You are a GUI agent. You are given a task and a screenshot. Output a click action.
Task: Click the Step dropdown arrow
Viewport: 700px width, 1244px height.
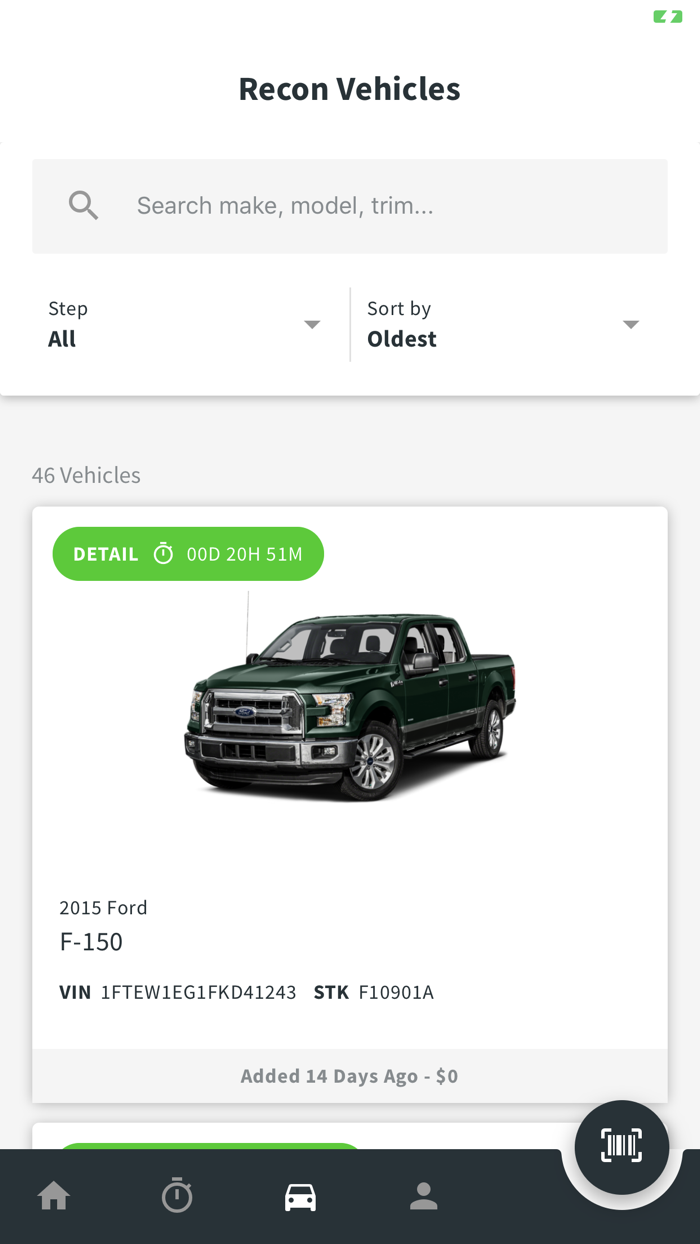coord(312,324)
